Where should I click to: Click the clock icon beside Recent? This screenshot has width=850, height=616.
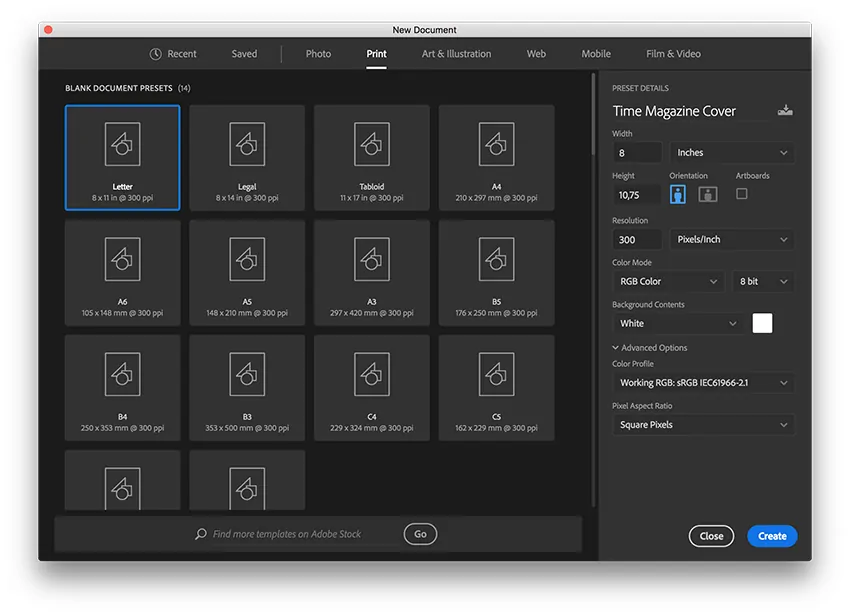(156, 54)
